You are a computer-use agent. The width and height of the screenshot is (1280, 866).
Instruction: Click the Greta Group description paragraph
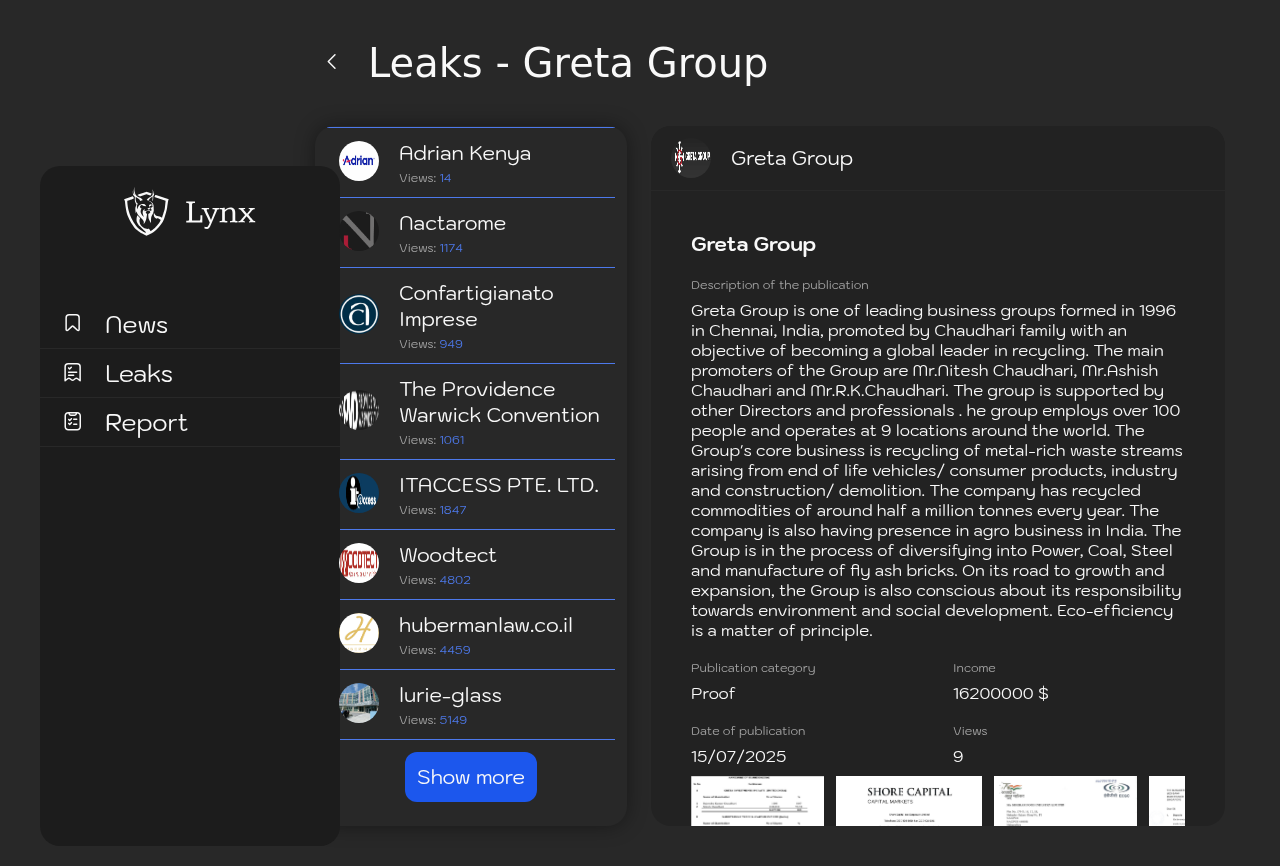938,470
